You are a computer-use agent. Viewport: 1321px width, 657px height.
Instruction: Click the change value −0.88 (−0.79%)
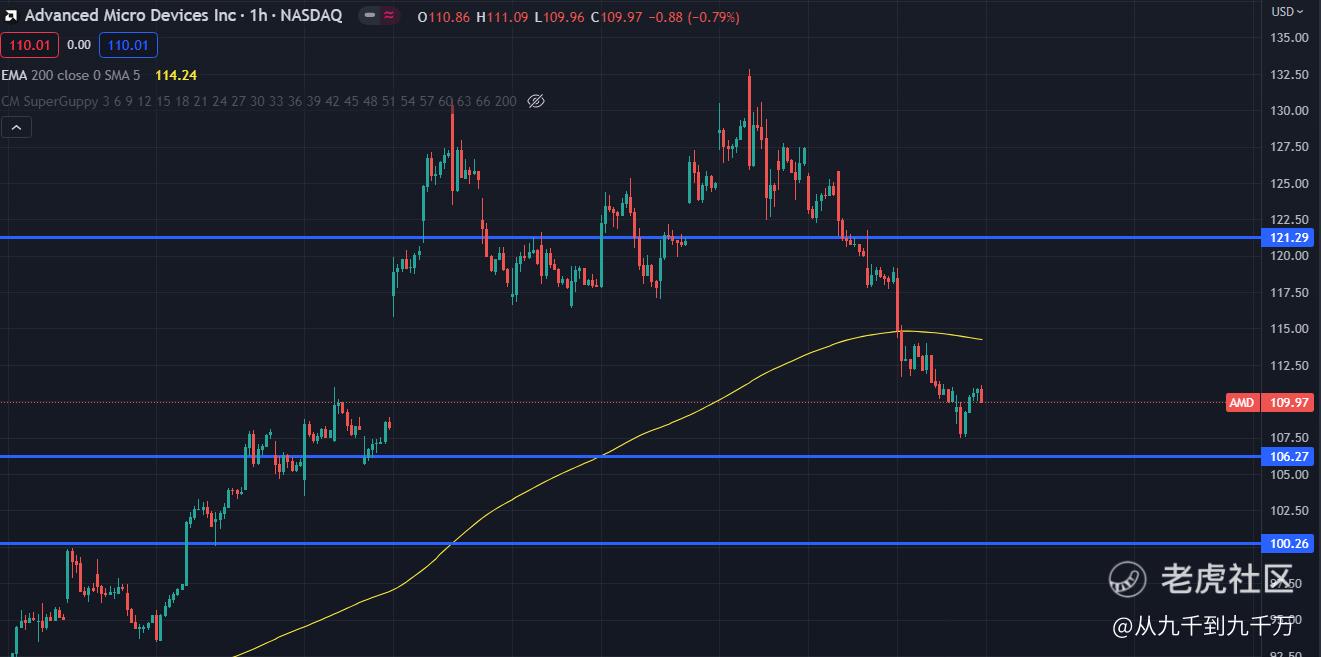coord(694,17)
